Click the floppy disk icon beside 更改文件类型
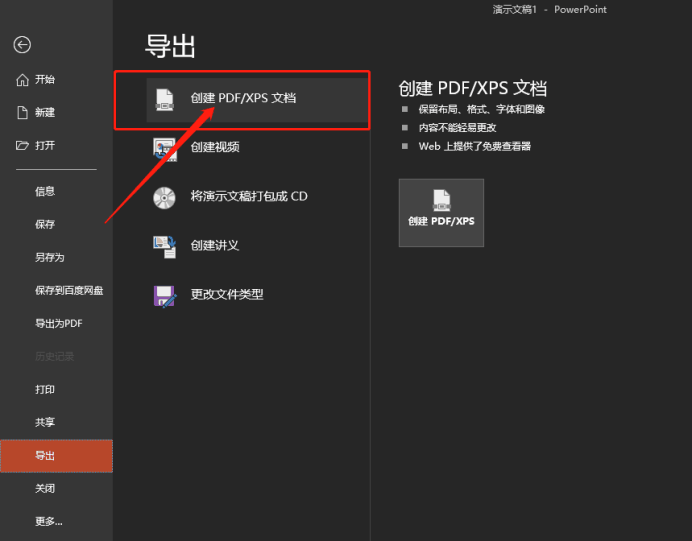This screenshot has width=692, height=541. tap(165, 296)
